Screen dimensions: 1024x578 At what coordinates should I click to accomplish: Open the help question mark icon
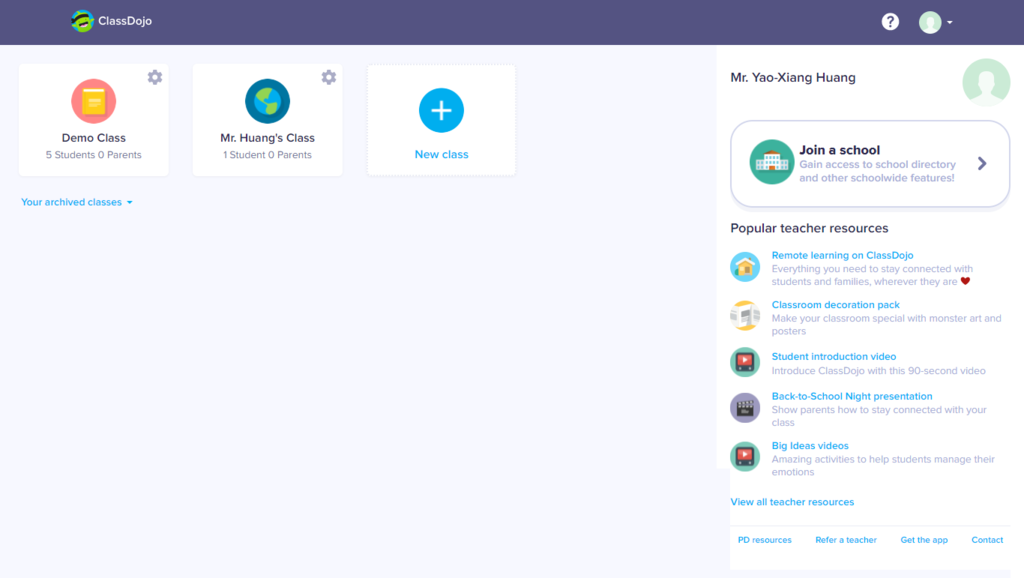coord(890,22)
